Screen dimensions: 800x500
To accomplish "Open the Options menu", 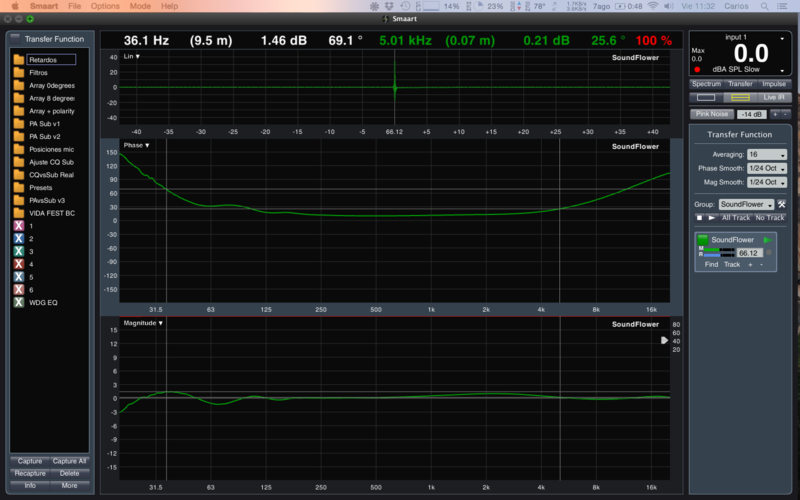I will click(105, 6).
